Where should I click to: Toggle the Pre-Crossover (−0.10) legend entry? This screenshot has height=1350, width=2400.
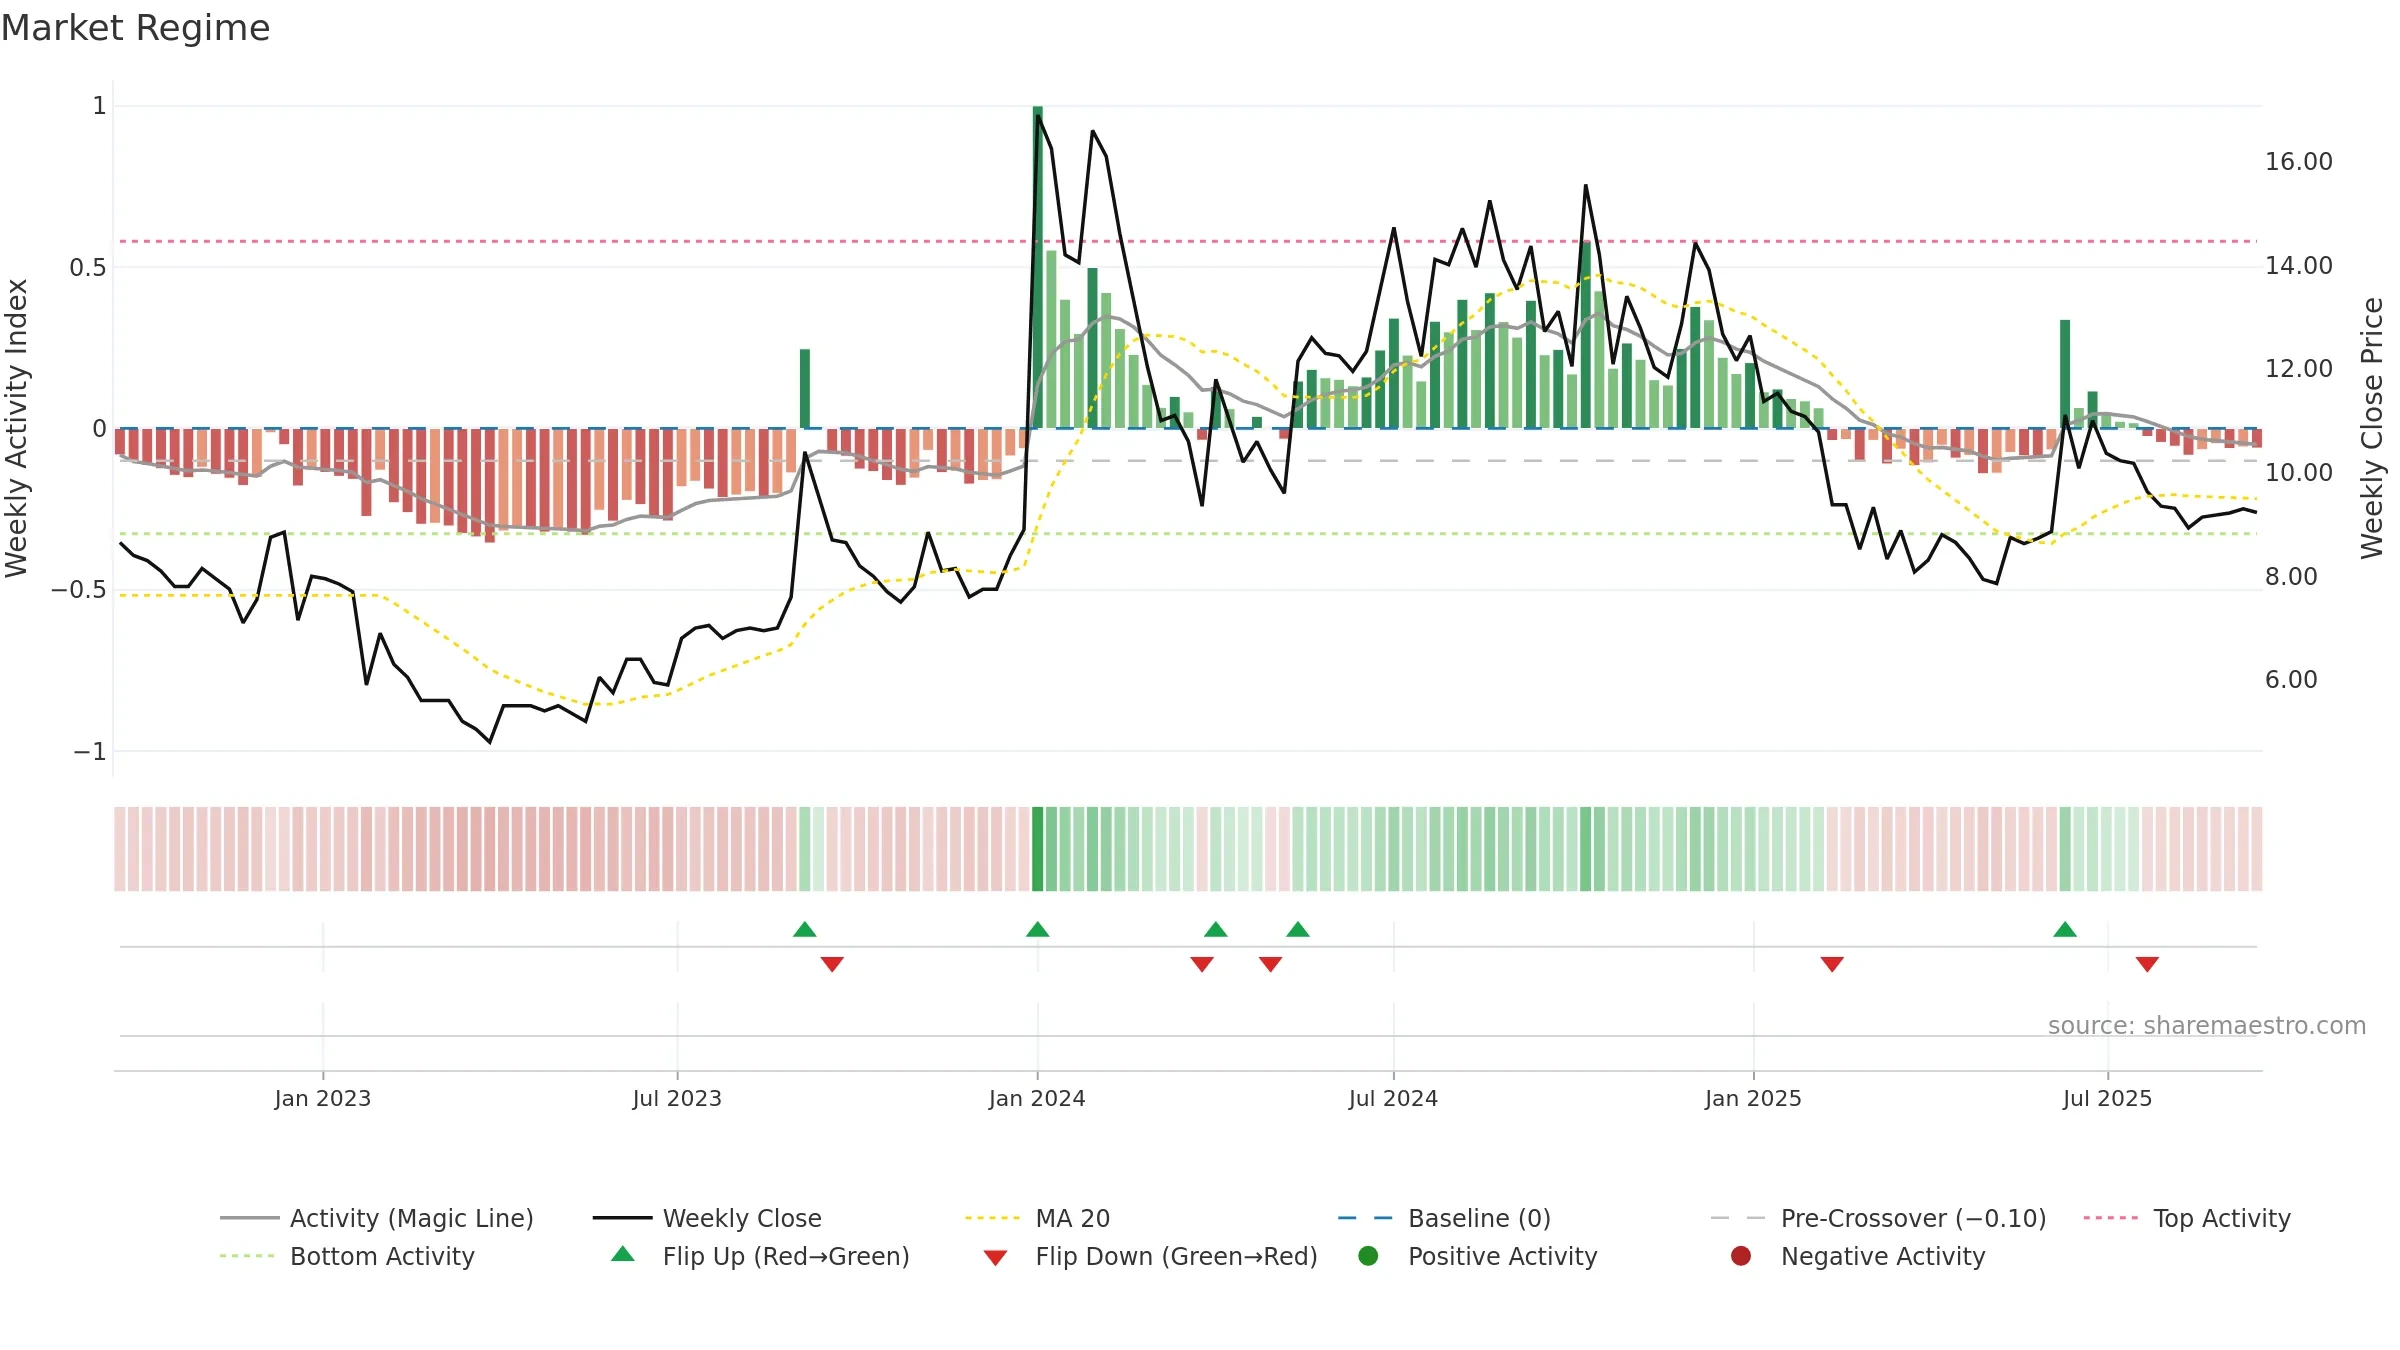click(x=1878, y=1218)
